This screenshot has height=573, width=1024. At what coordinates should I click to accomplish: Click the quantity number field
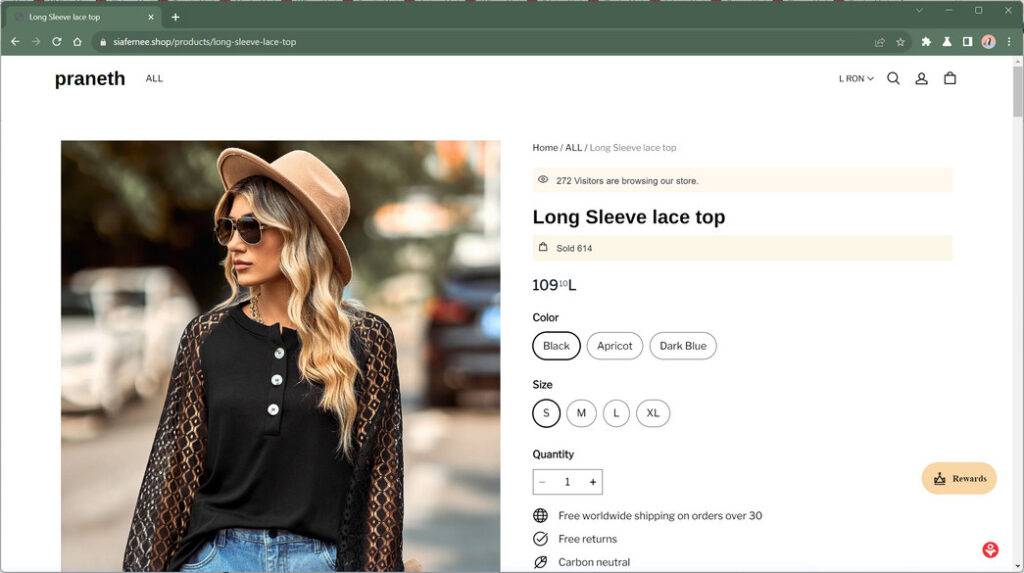click(567, 482)
